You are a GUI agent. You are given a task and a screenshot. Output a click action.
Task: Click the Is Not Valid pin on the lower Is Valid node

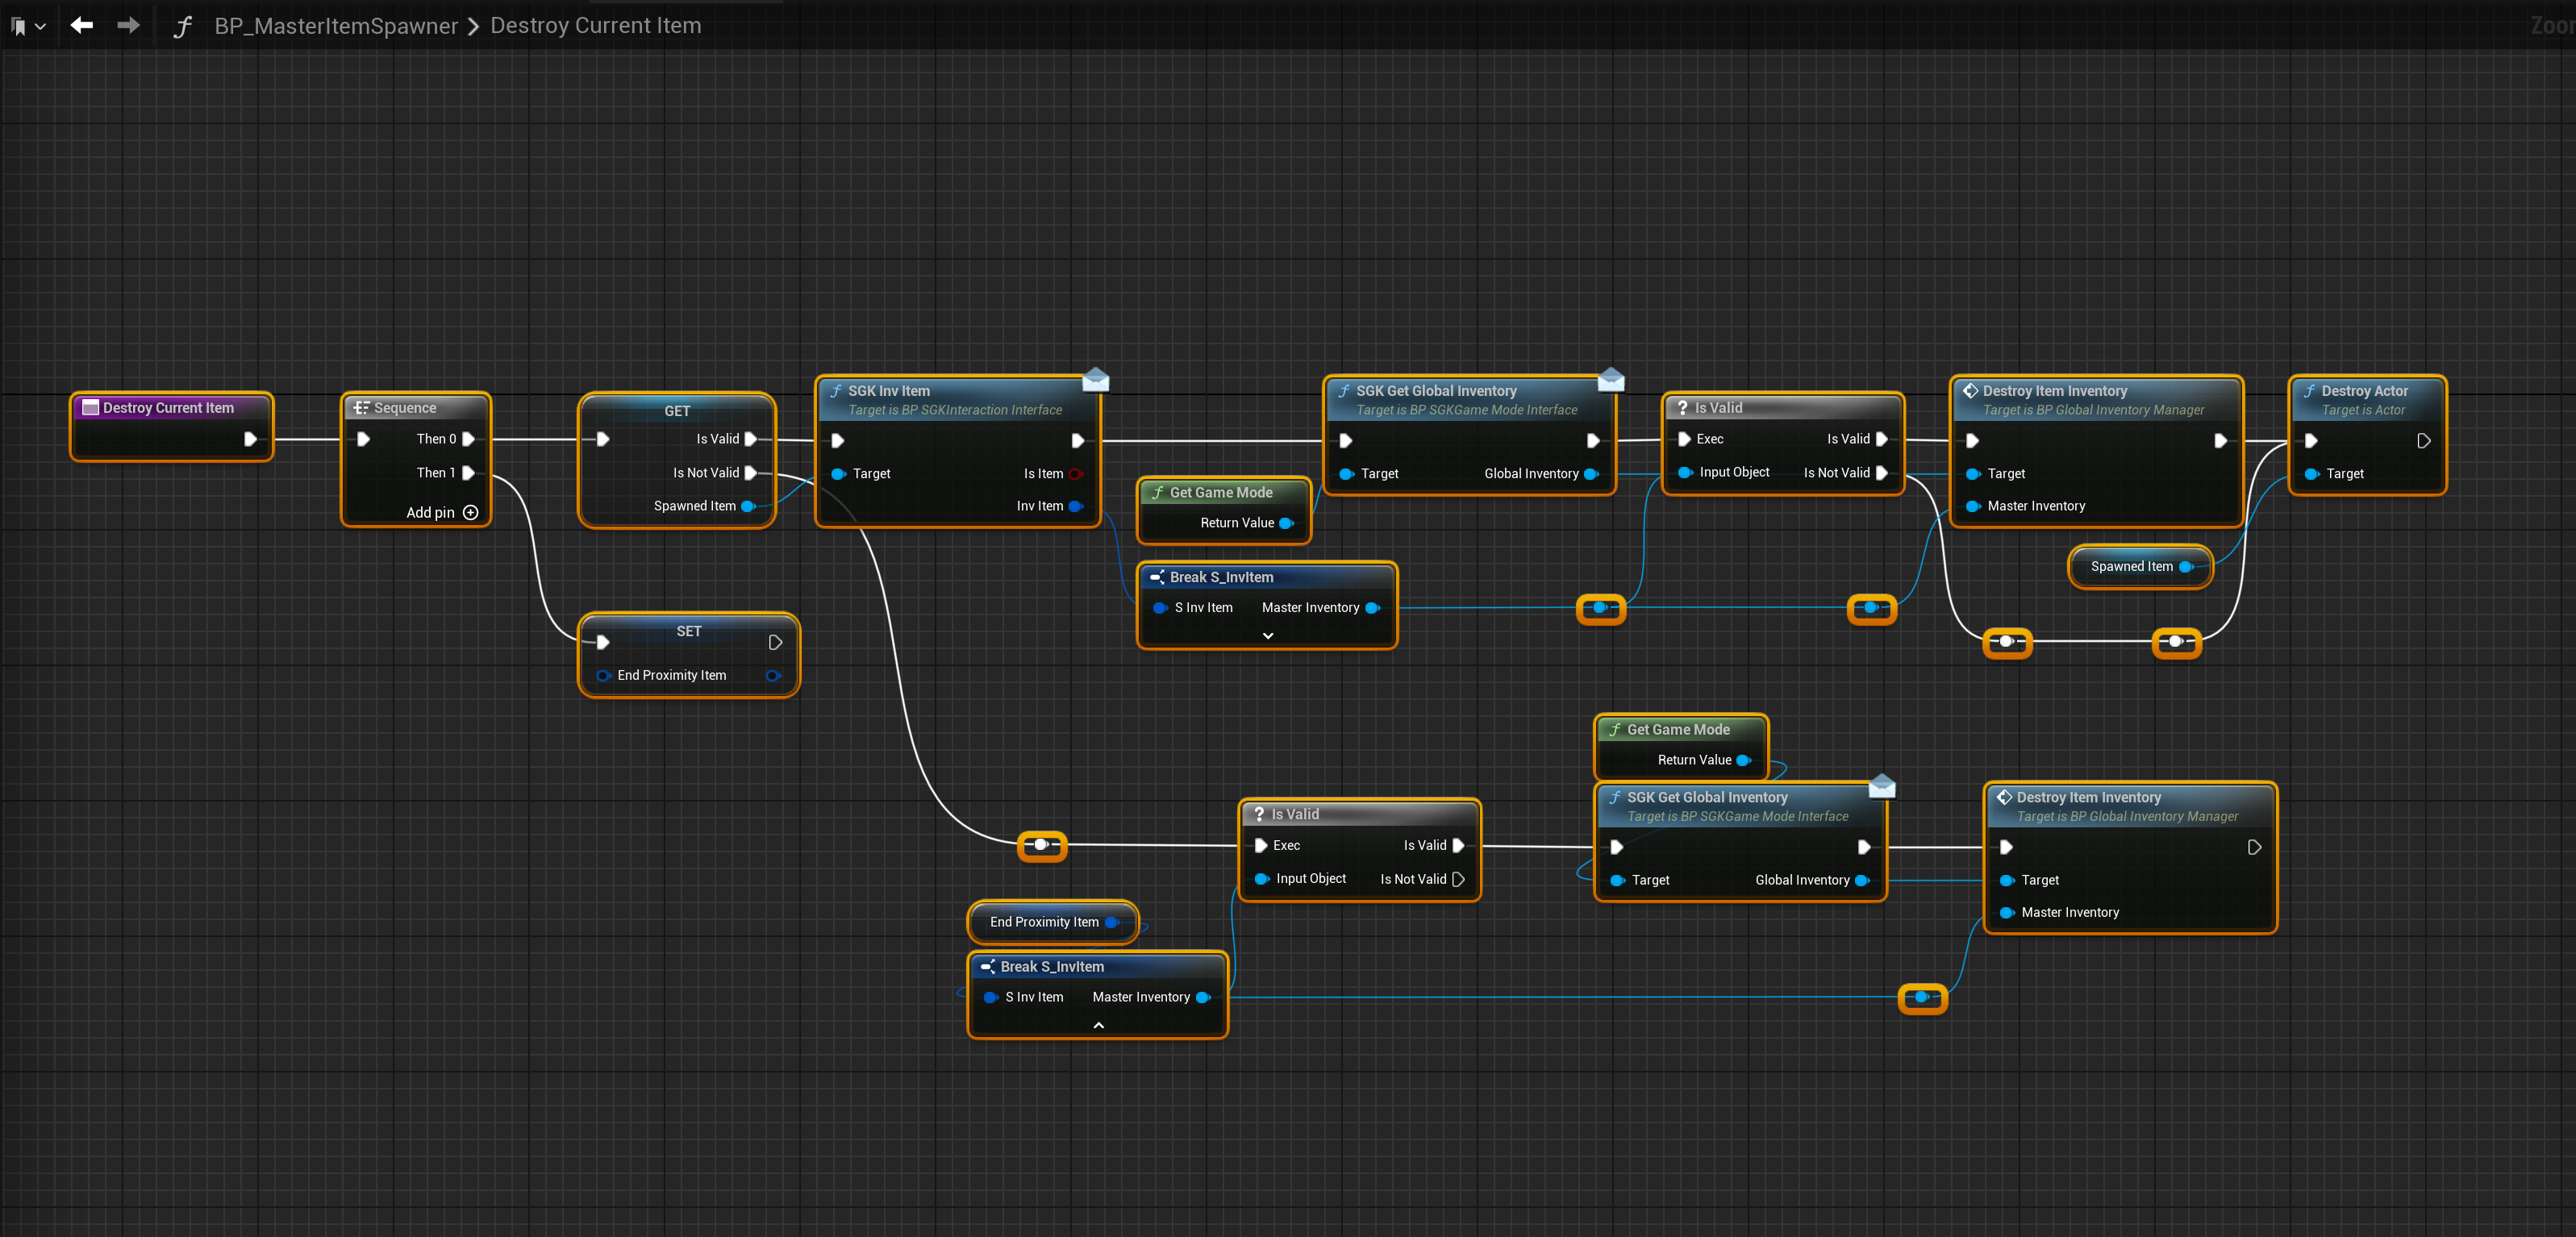pos(1458,879)
